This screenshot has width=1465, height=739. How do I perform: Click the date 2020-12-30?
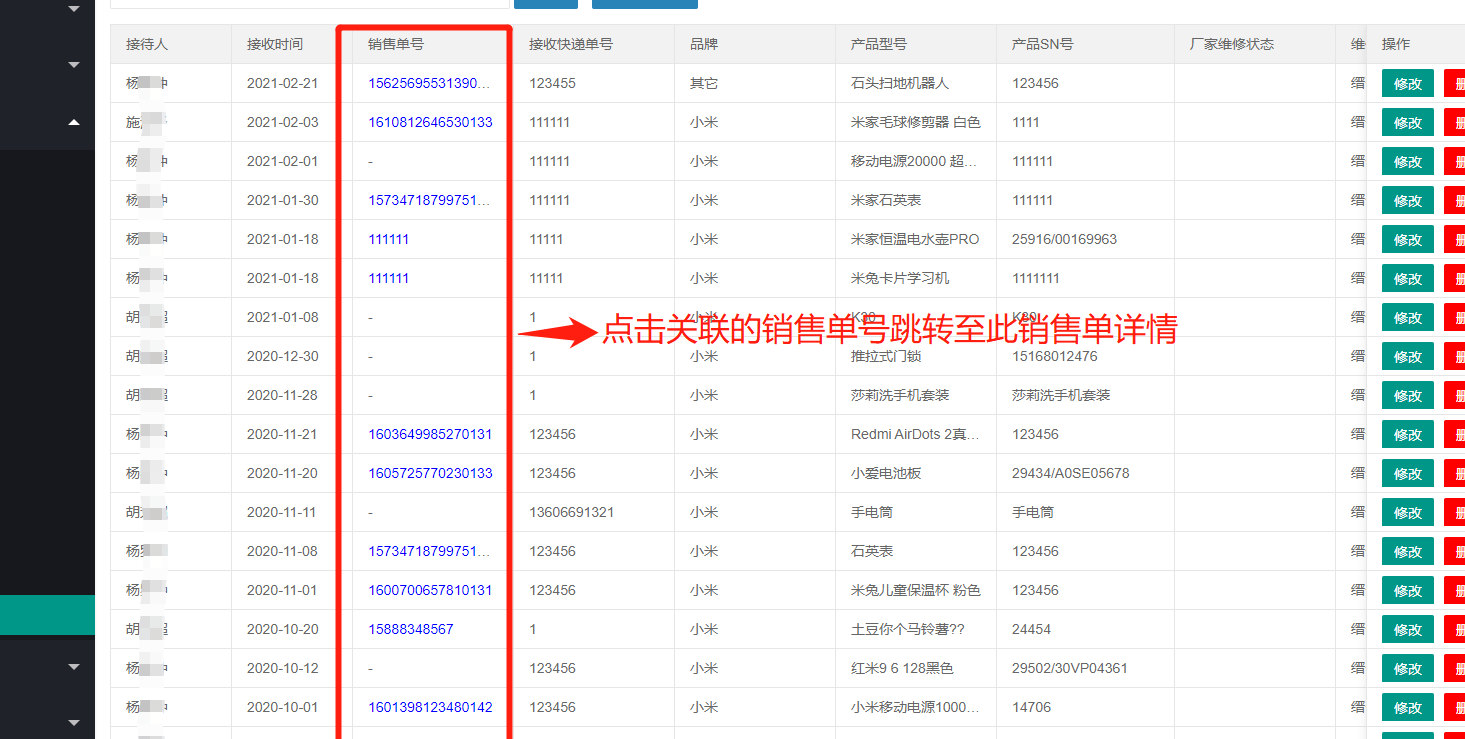pyautogui.click(x=282, y=356)
